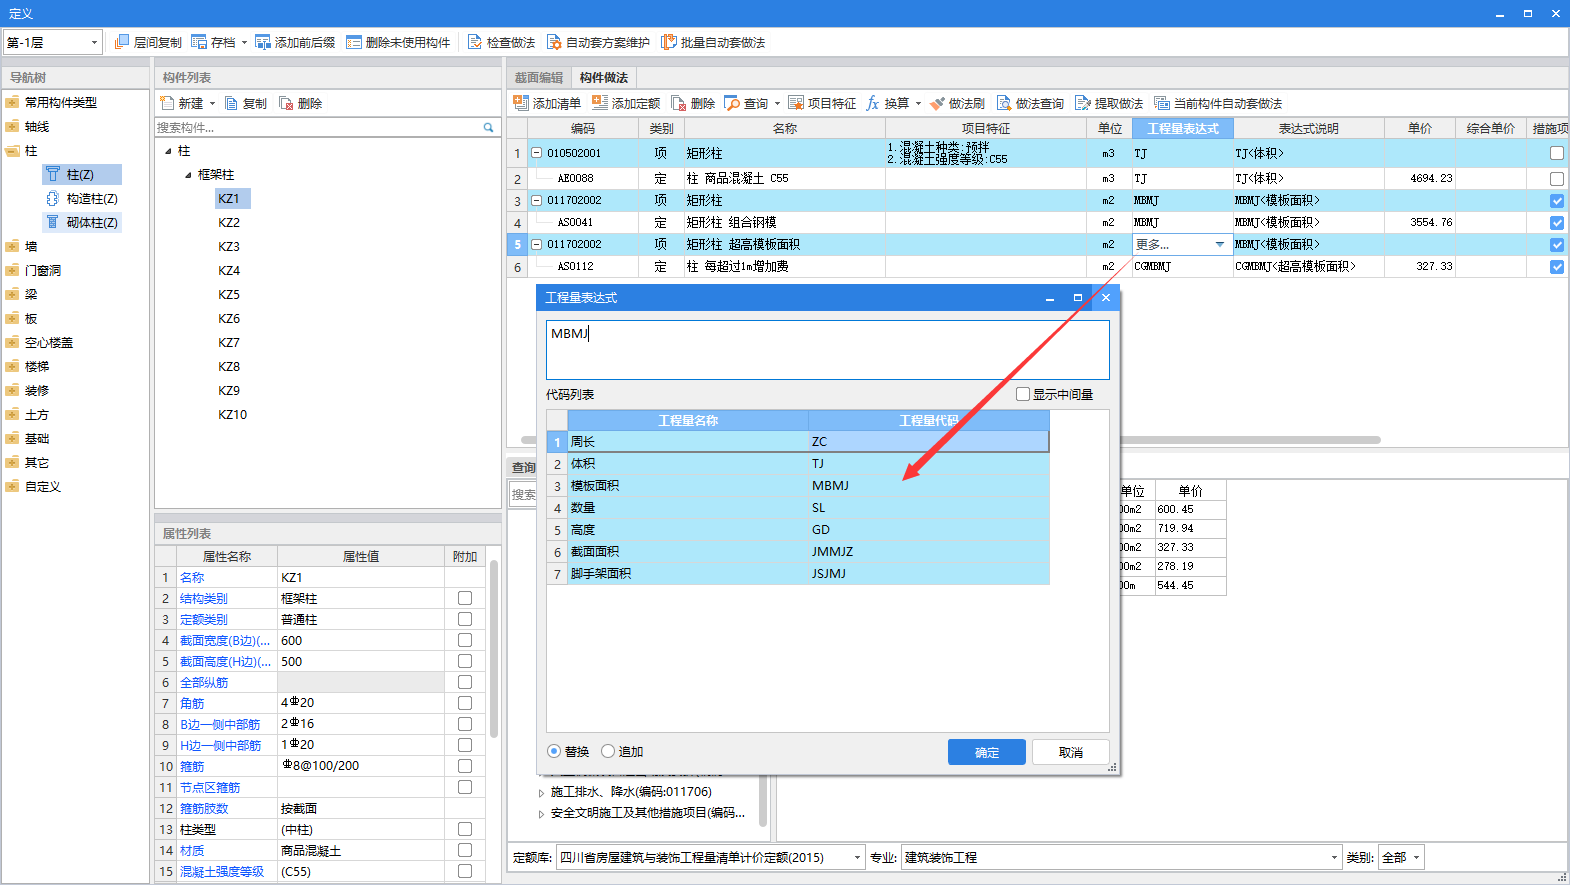1570x885 pixels.
Task: Click 确定 button in dialog
Action: tap(987, 752)
